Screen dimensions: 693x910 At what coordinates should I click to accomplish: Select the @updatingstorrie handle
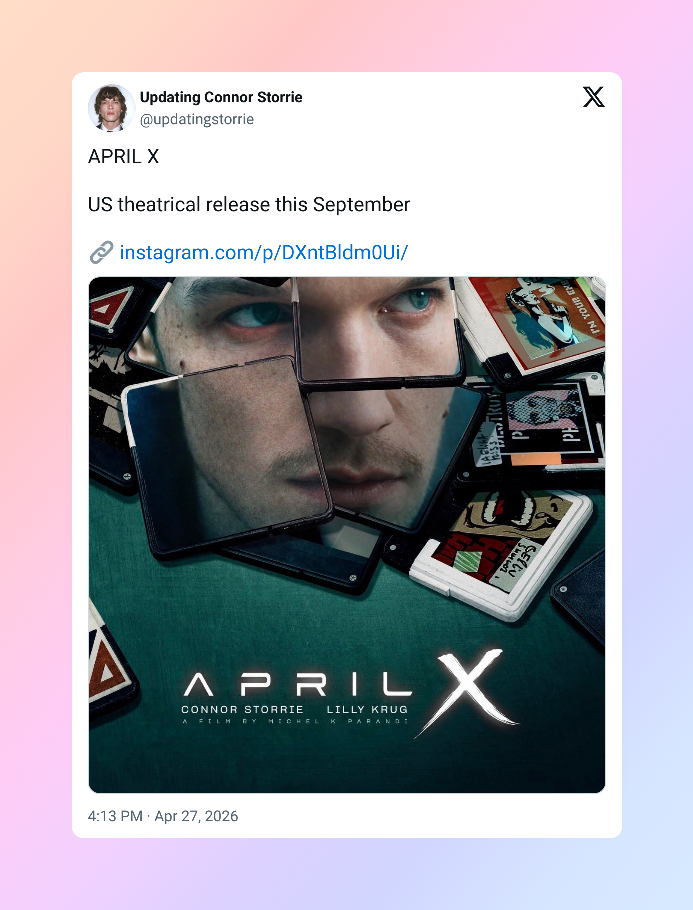click(197, 119)
